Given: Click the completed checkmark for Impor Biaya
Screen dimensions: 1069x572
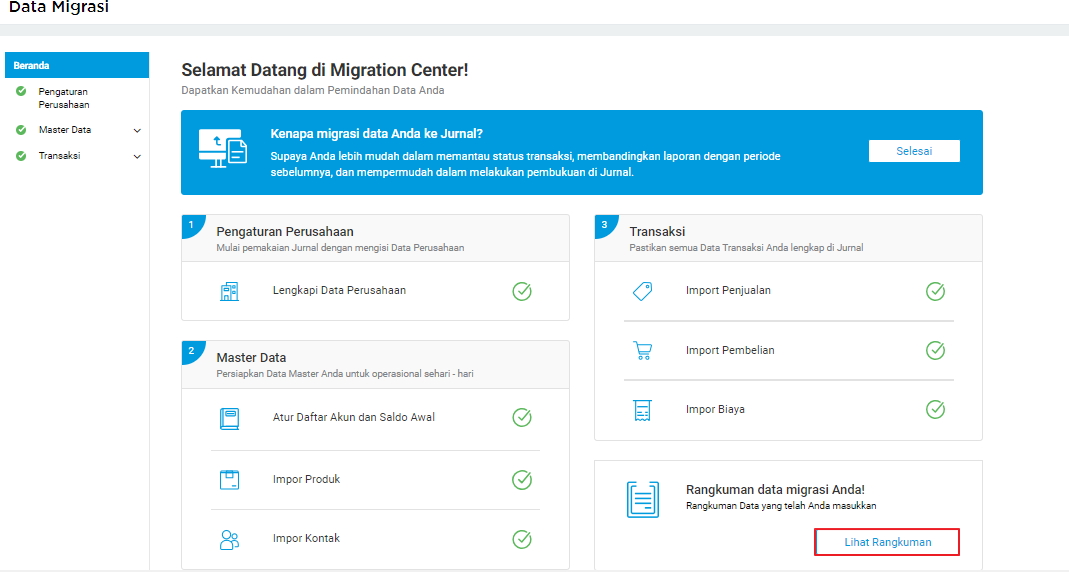Looking at the screenshot, I should pos(935,409).
